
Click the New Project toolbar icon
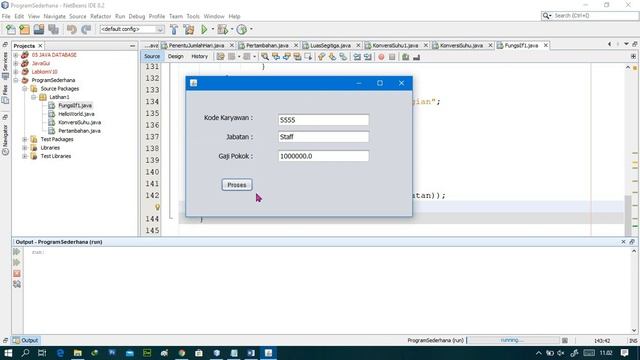pos(24,29)
